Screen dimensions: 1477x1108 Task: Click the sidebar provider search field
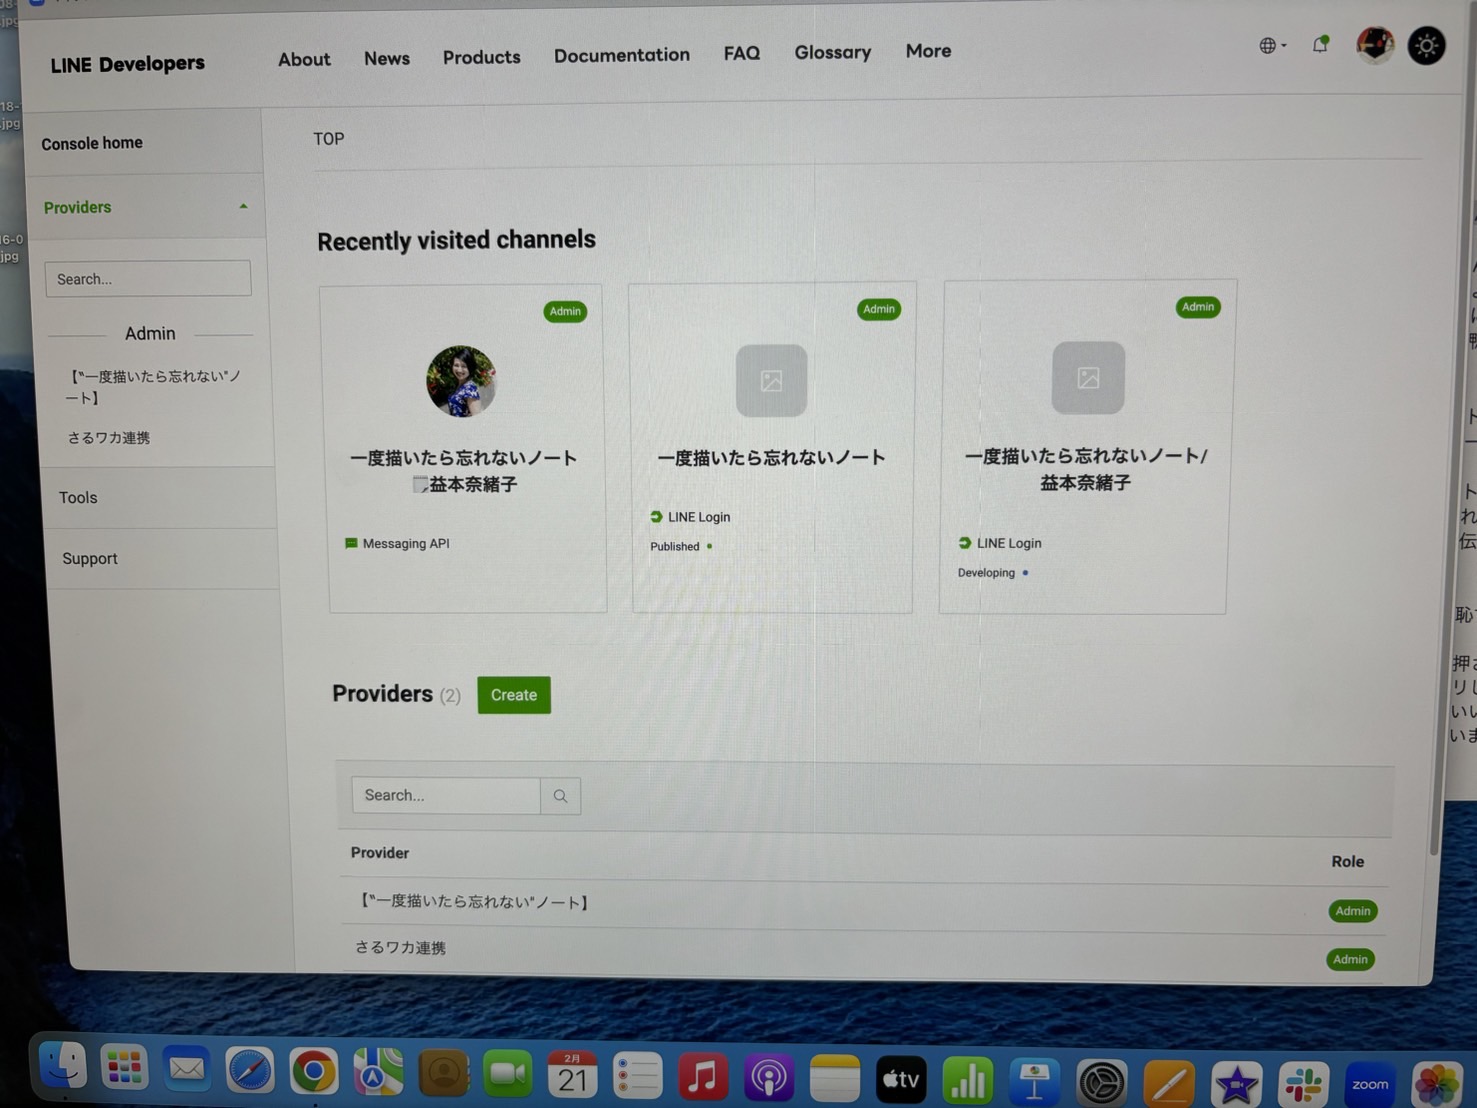click(x=148, y=279)
